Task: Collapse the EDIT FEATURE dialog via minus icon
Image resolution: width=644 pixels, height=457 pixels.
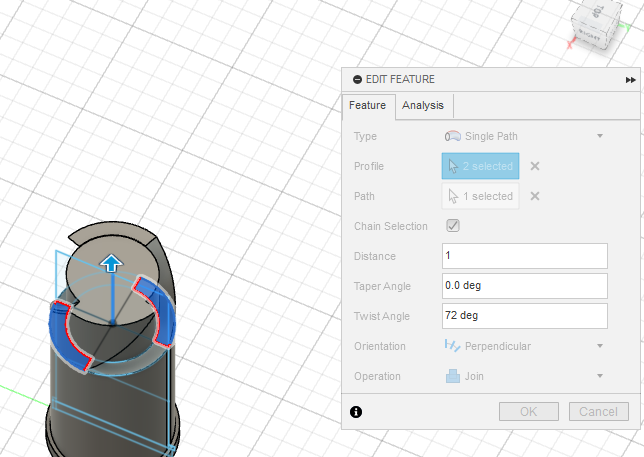Action: [x=357, y=80]
